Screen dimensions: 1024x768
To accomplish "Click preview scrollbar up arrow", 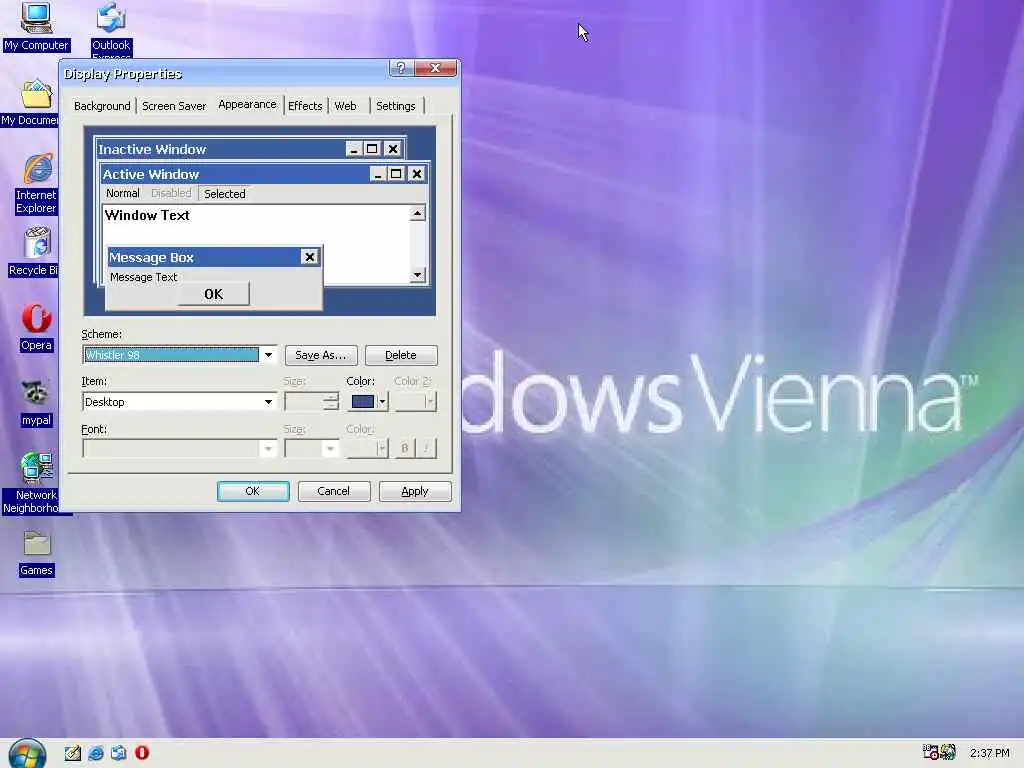I will click(x=417, y=213).
